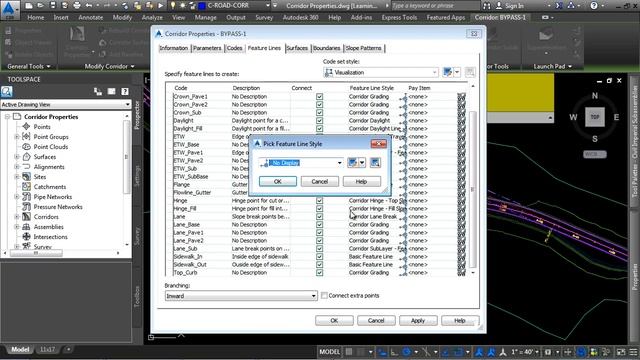
Task: Expand the Modify Corridor ribbon panel
Action: click(109, 66)
